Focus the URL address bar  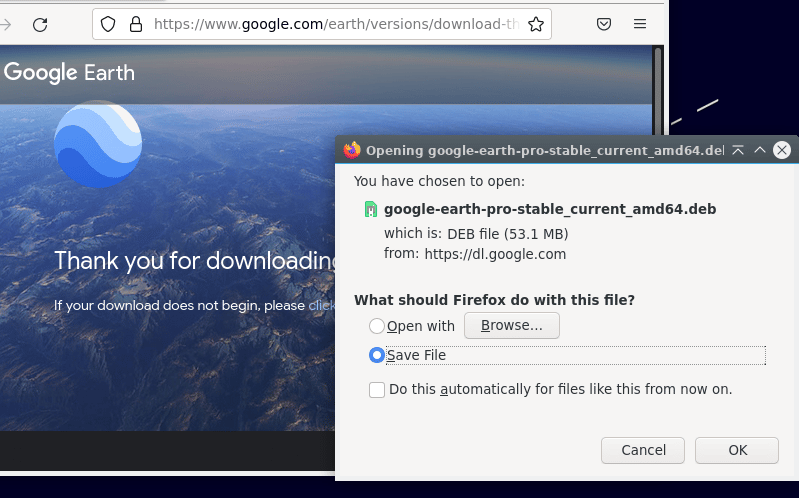point(336,24)
